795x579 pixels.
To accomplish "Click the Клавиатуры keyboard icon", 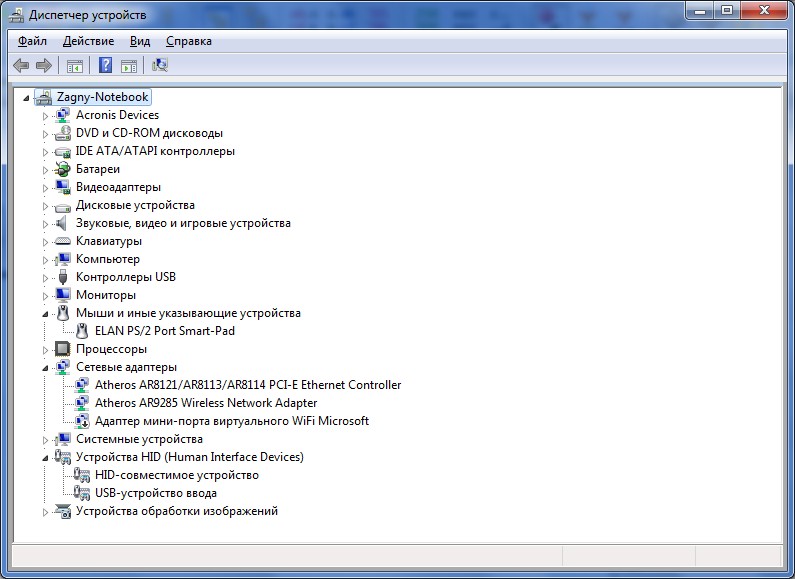I will point(62,241).
